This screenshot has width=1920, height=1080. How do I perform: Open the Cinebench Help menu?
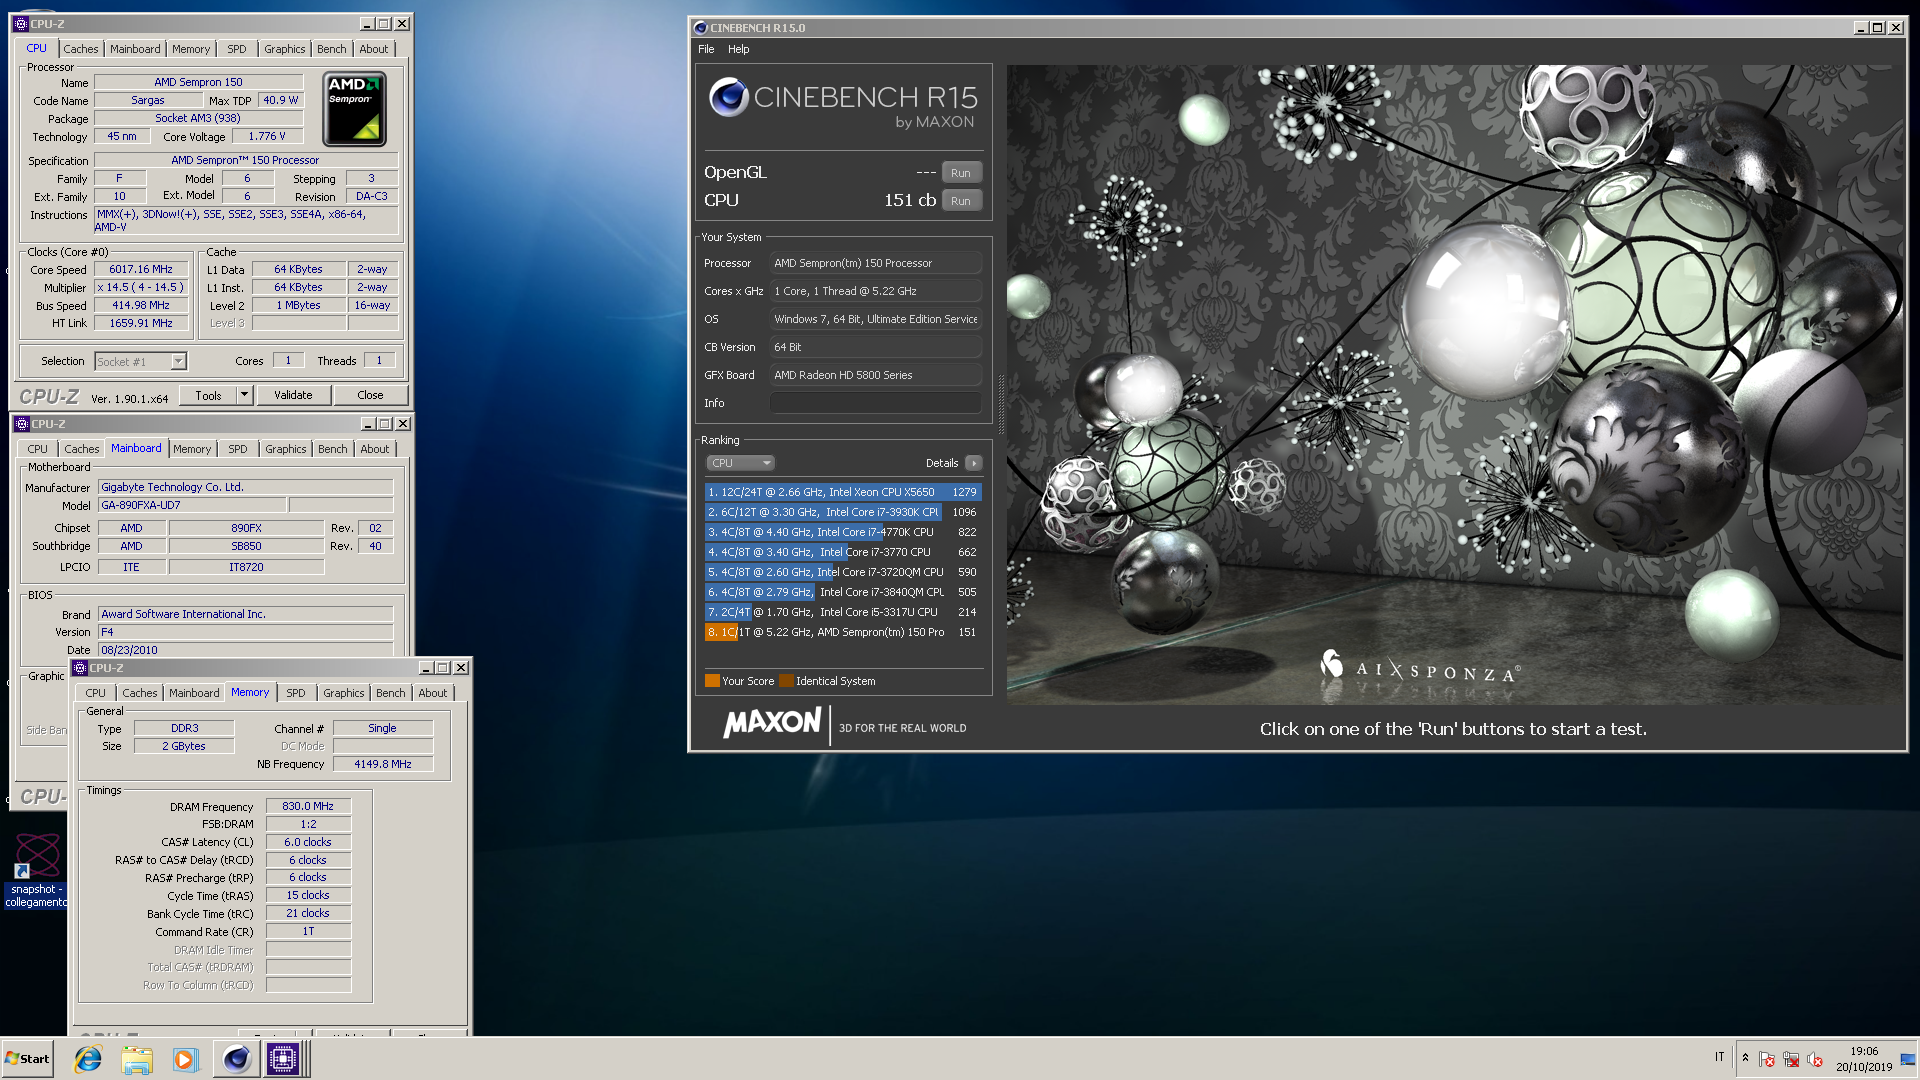click(x=738, y=49)
